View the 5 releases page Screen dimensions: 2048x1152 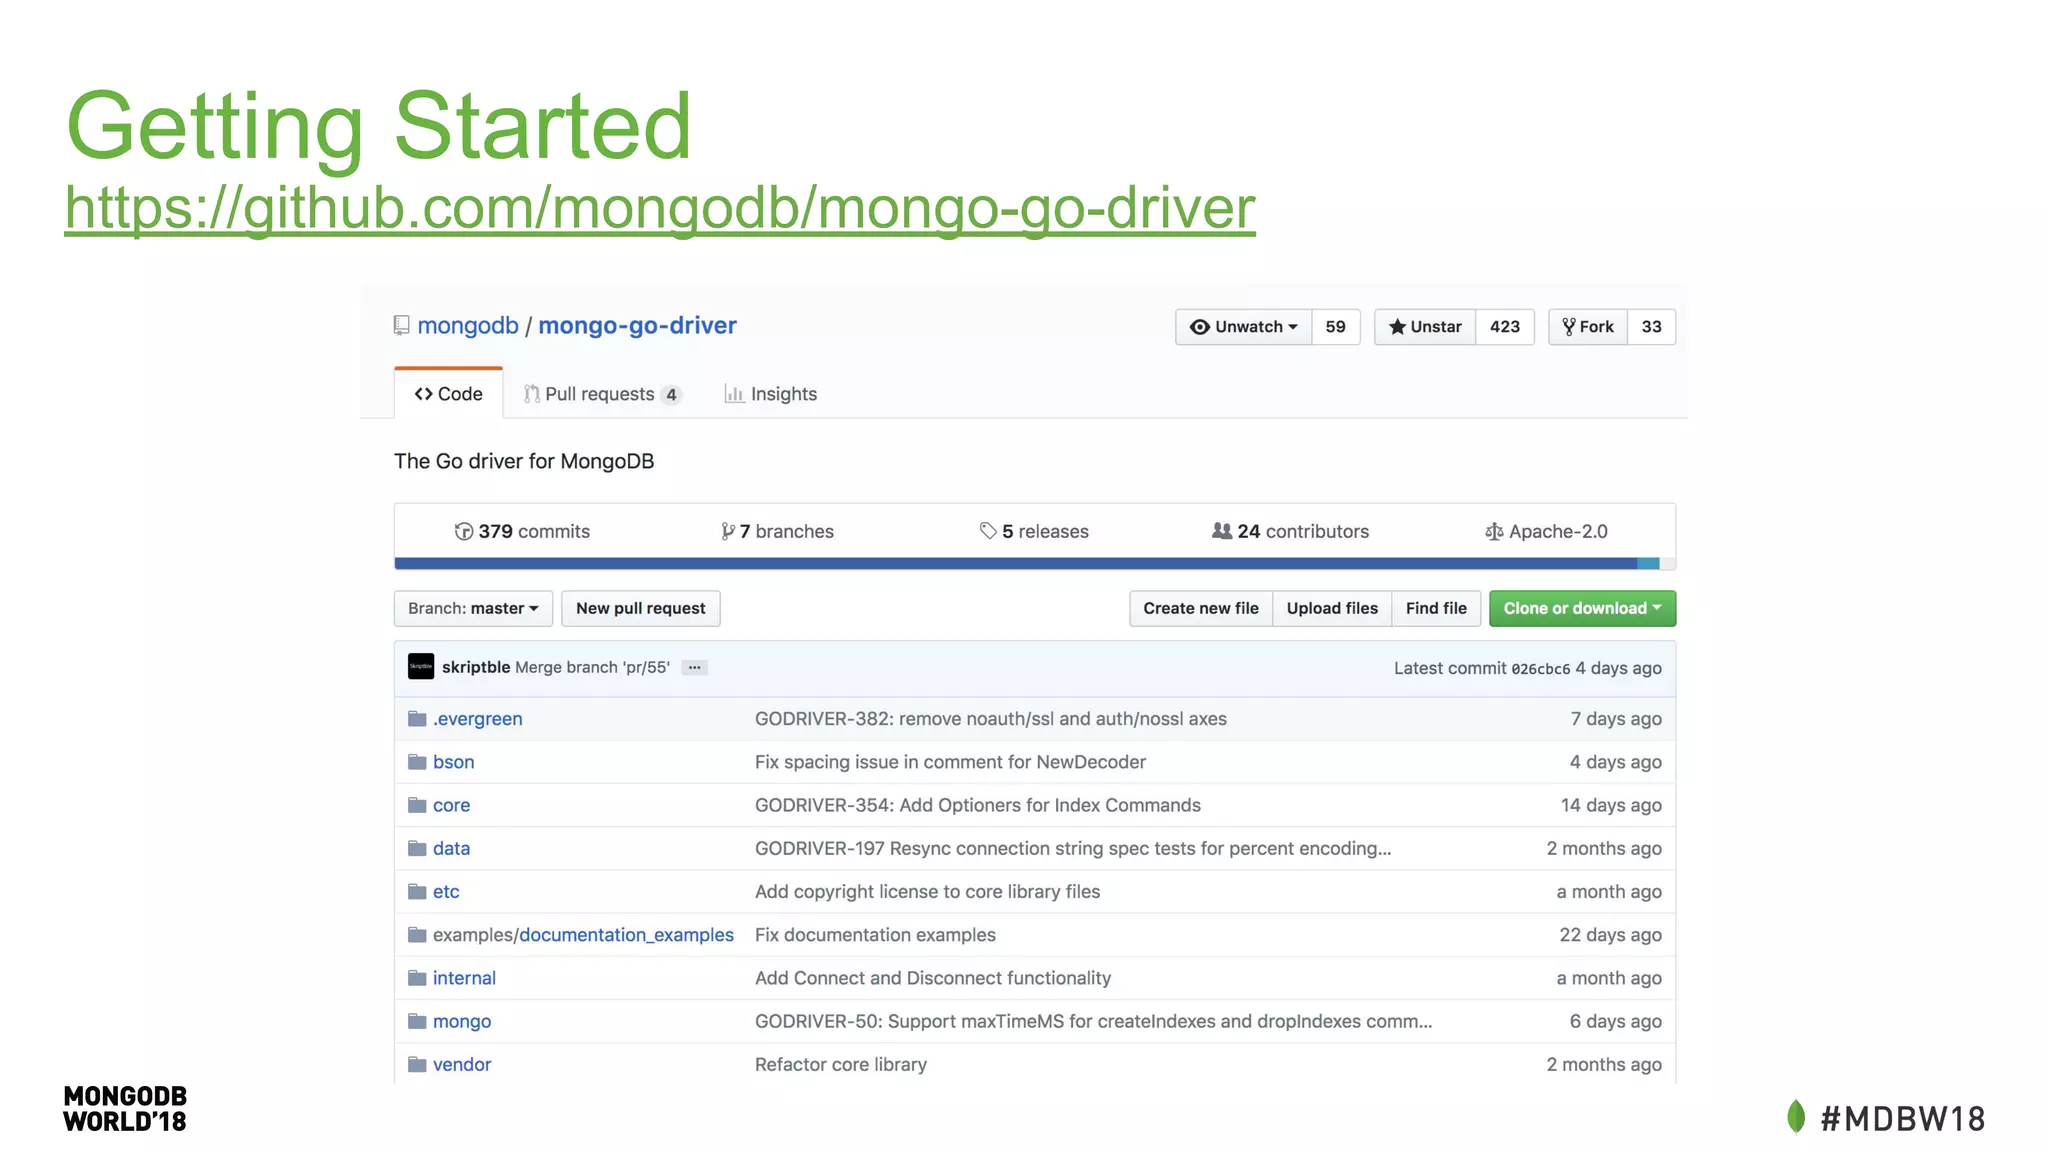[1034, 532]
